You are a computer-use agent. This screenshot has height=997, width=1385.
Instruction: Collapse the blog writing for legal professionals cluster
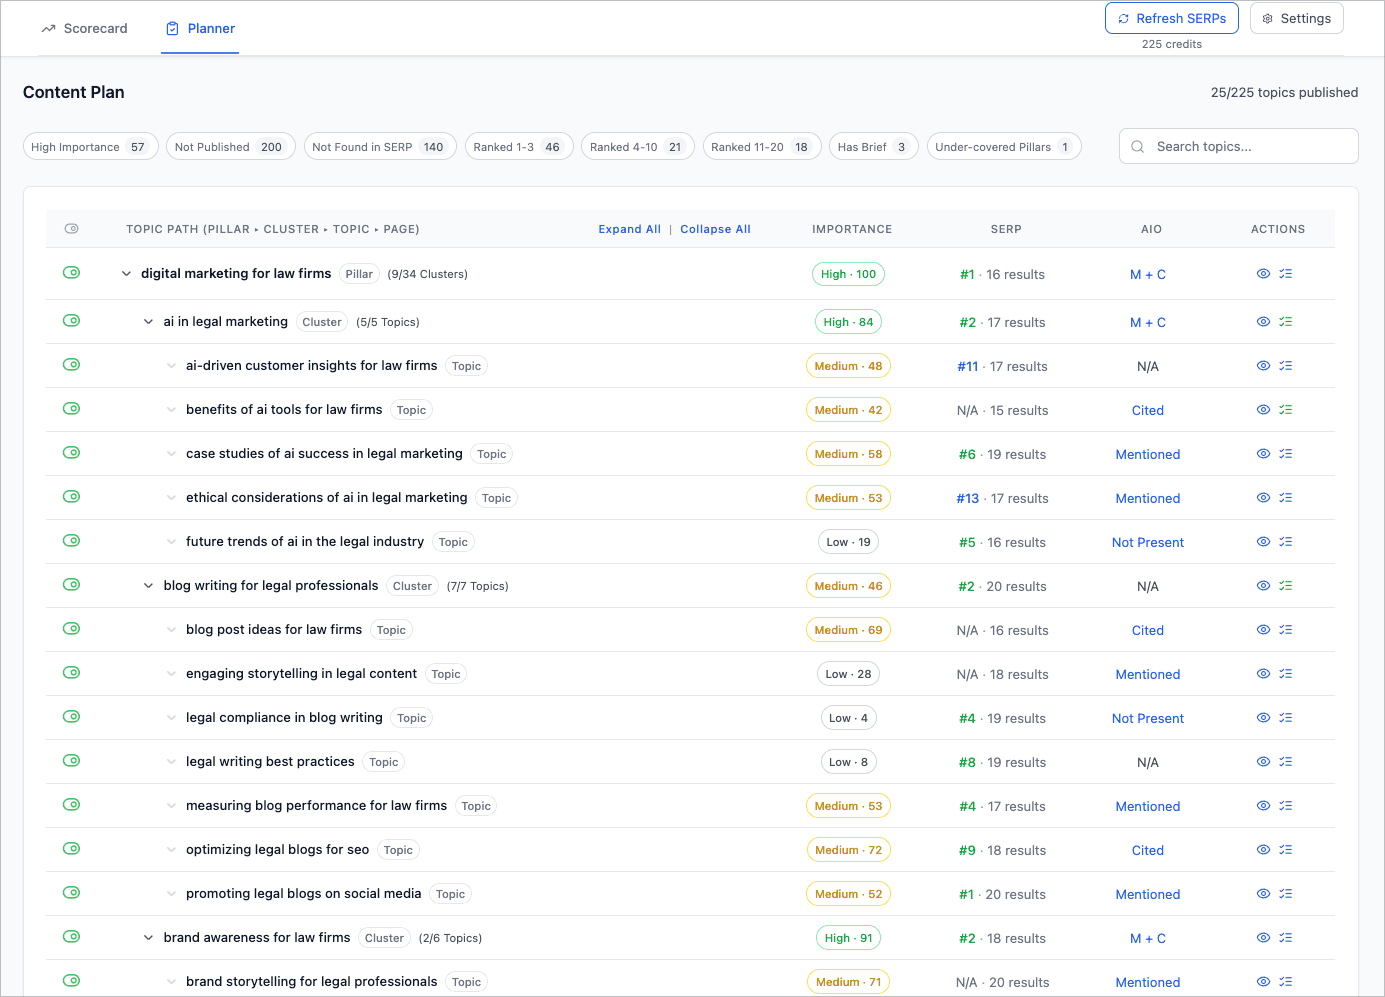pyautogui.click(x=148, y=585)
